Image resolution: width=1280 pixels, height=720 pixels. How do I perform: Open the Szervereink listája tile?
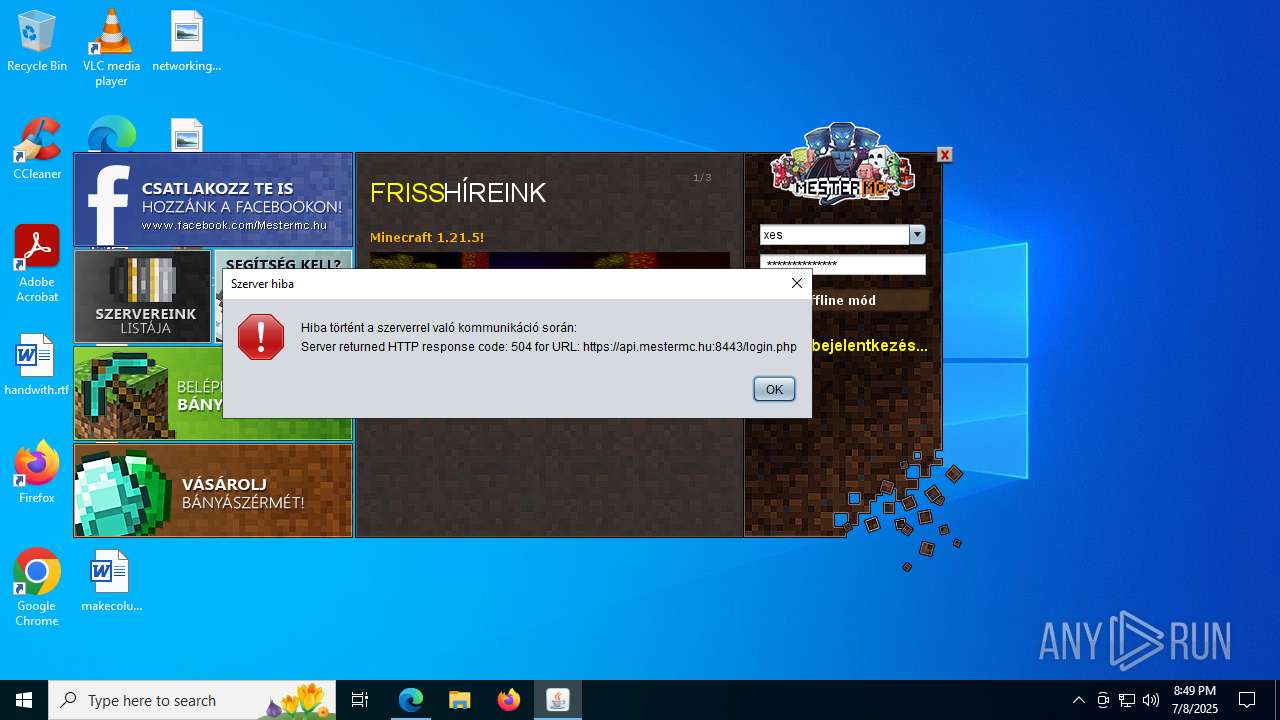pyautogui.click(x=143, y=296)
